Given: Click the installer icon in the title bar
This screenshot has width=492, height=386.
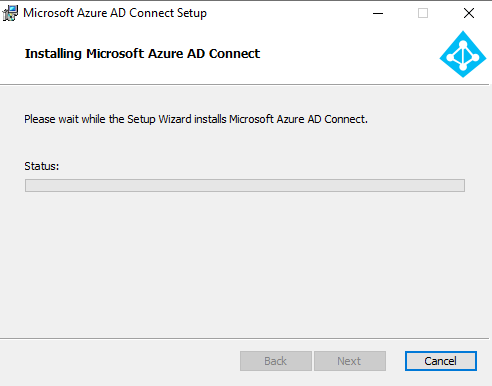Looking at the screenshot, I should [x=10, y=13].
